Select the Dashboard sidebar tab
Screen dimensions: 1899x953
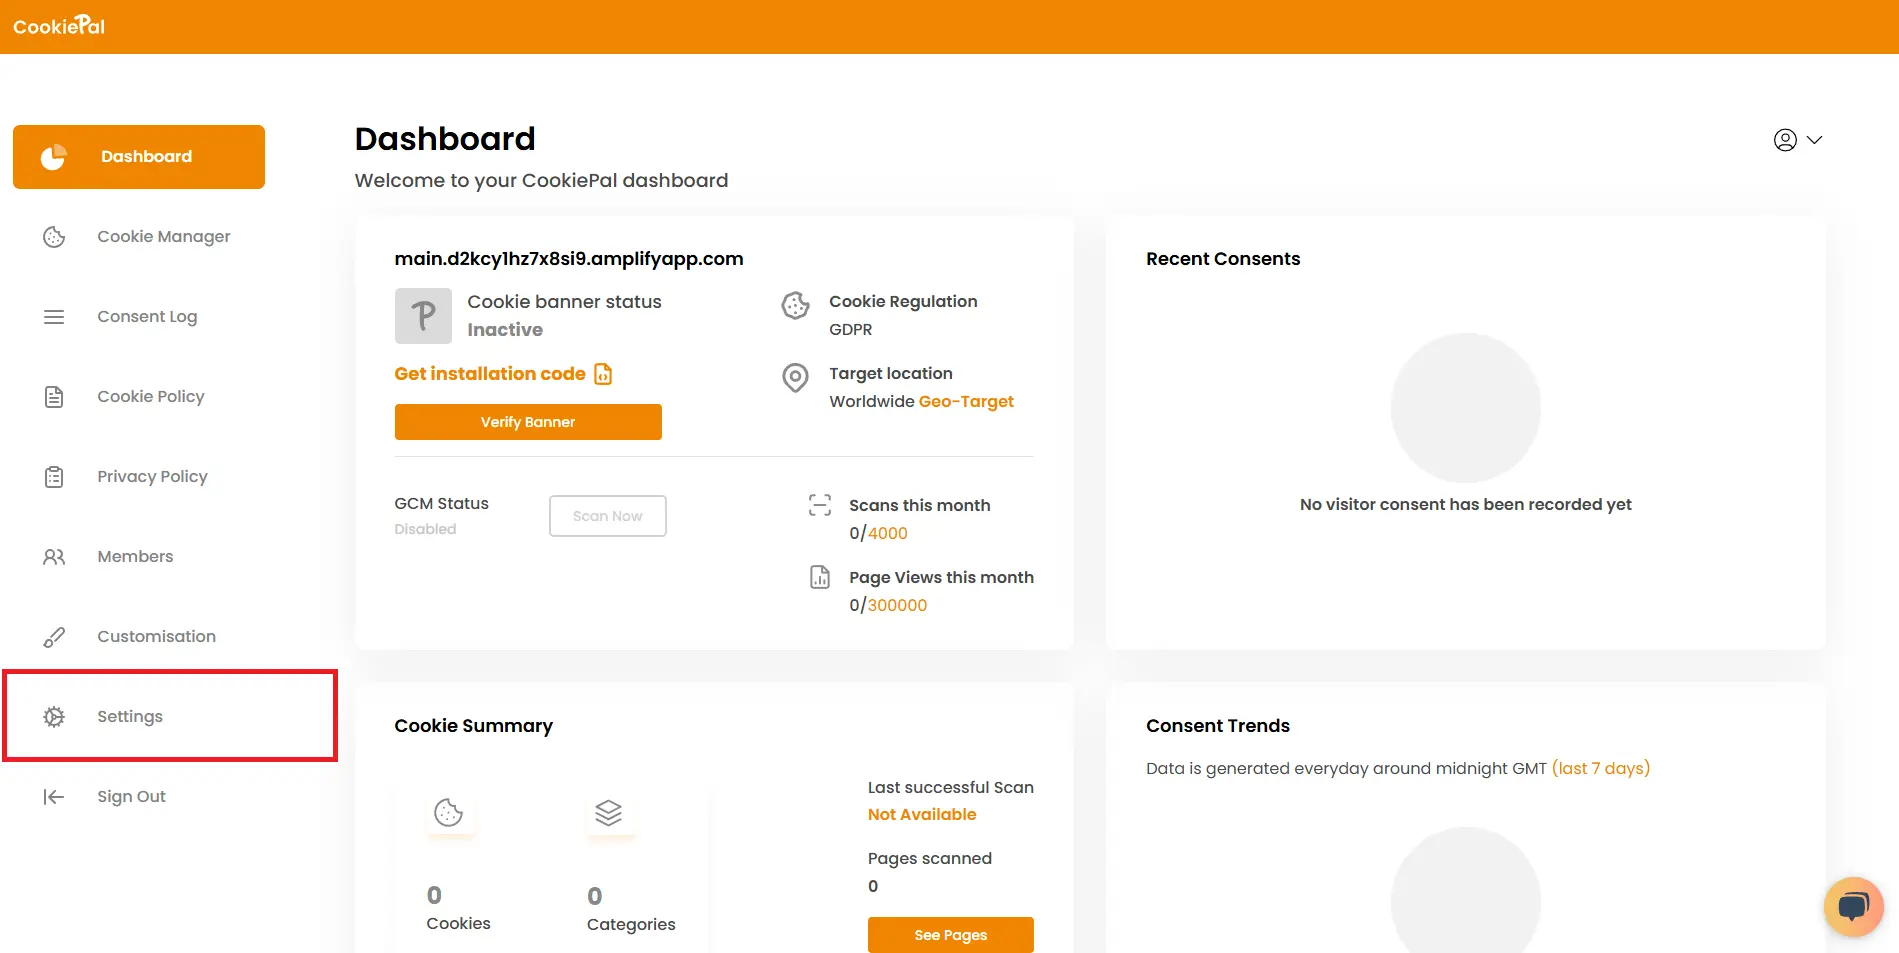click(x=139, y=157)
